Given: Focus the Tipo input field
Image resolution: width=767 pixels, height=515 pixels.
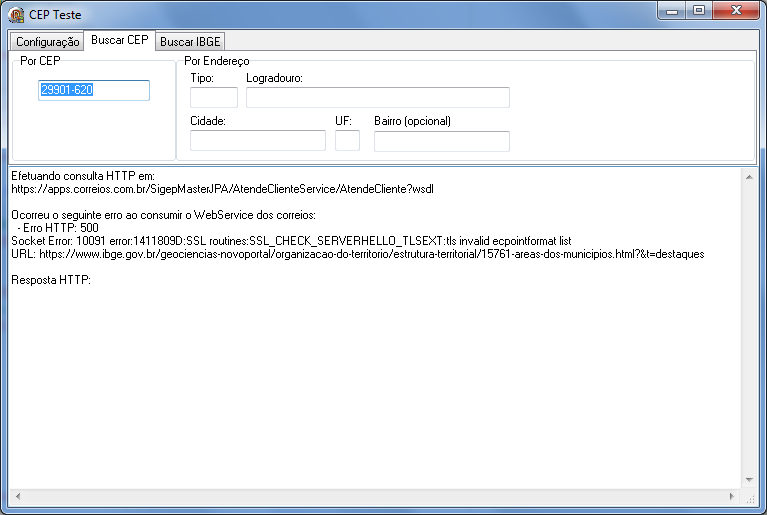Looking at the screenshot, I should [x=214, y=97].
